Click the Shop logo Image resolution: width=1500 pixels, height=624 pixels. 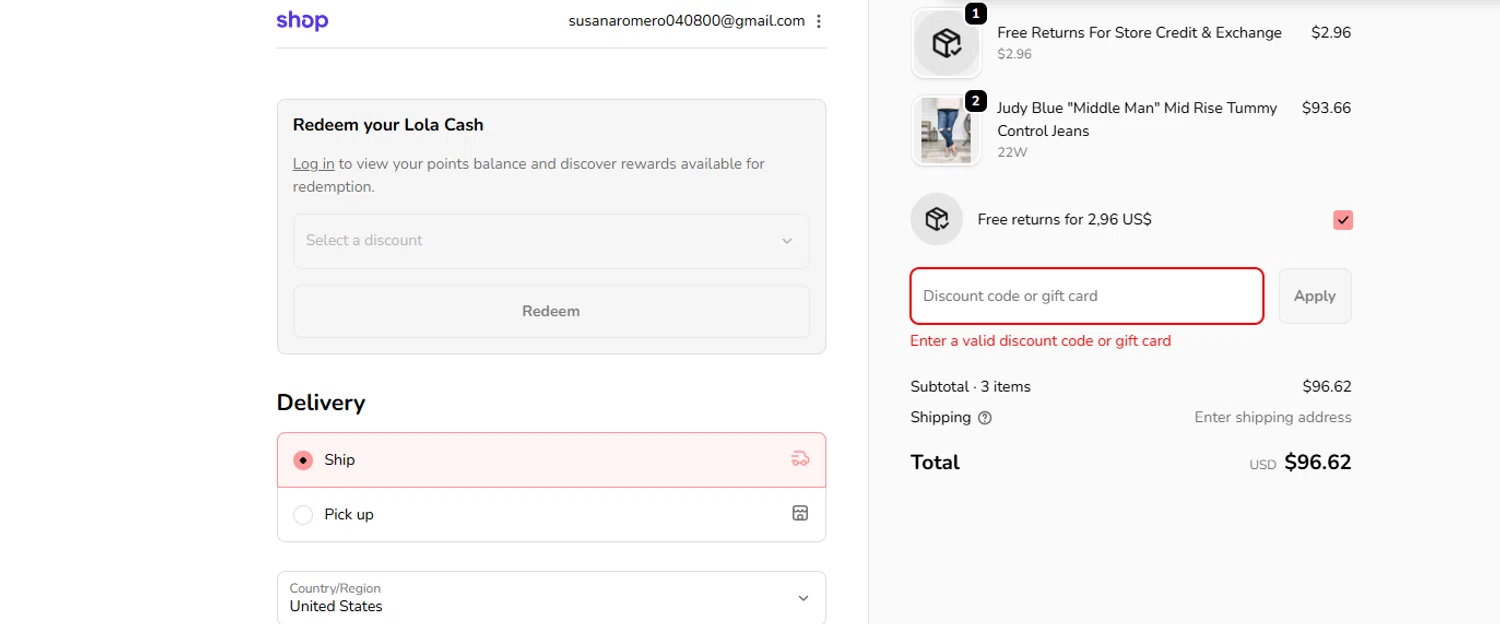click(302, 21)
